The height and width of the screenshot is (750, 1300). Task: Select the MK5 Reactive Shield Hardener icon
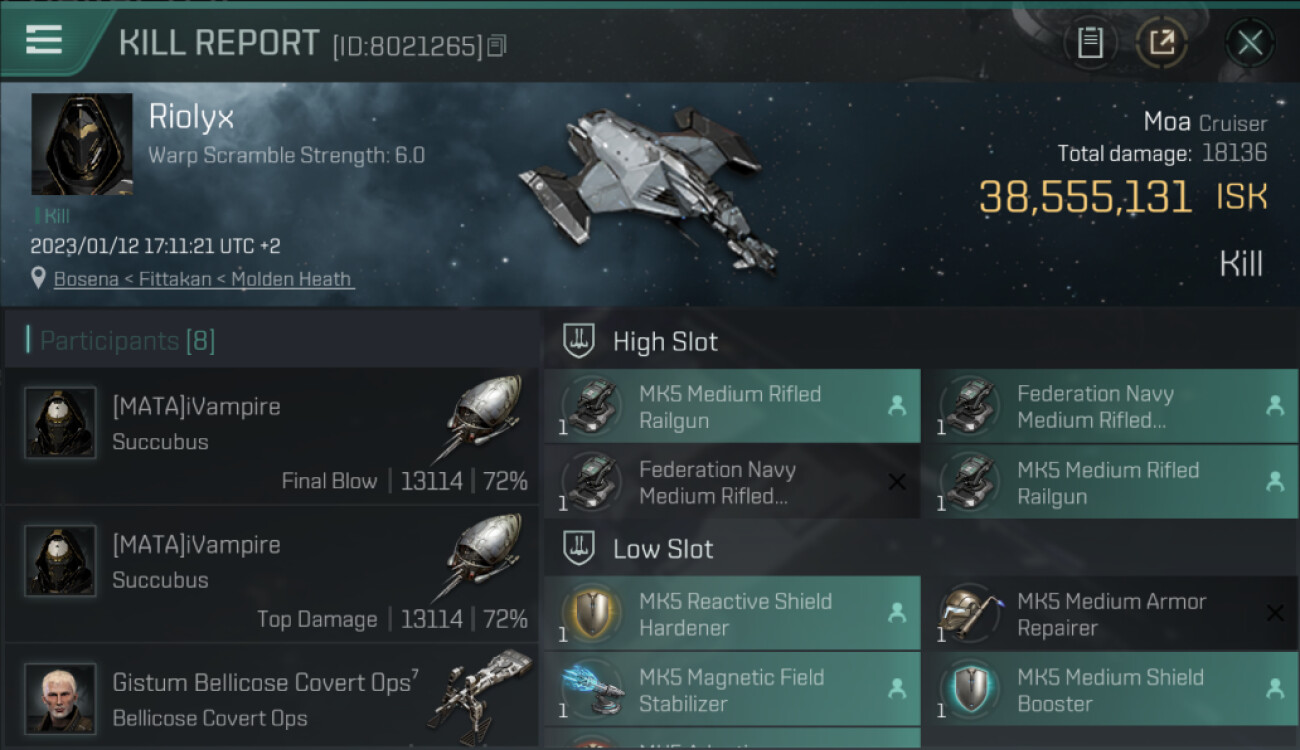click(x=592, y=614)
